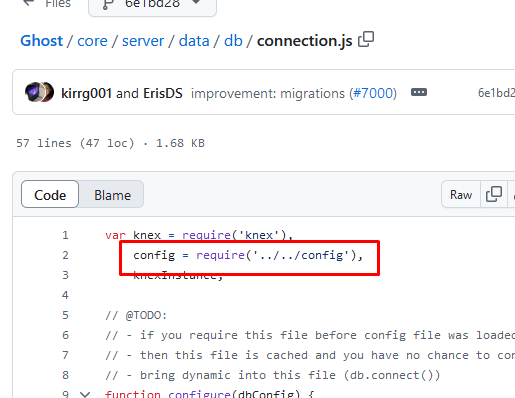Open the Raw file view
Viewport: 515px width, 398px height.
(x=461, y=195)
